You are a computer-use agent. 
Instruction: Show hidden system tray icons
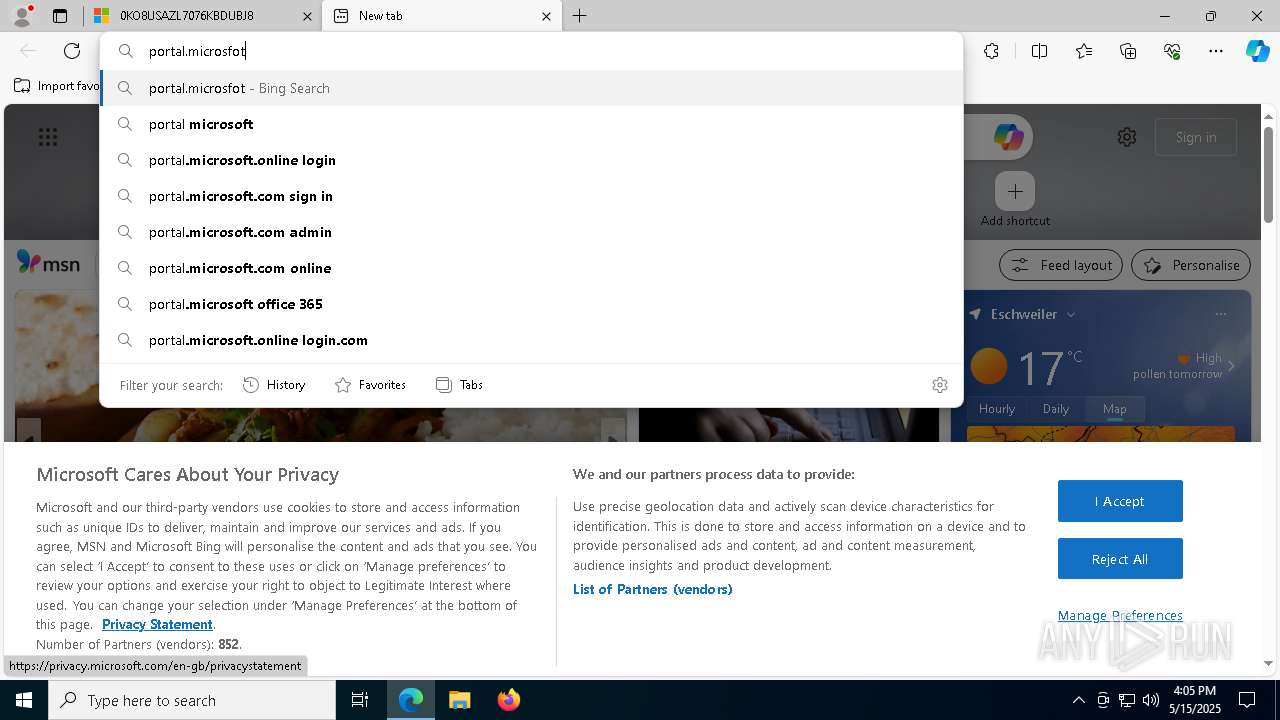(x=1078, y=700)
